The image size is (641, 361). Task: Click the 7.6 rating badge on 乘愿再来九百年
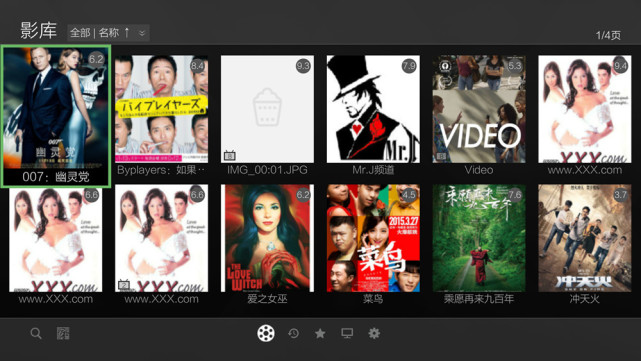click(515, 195)
